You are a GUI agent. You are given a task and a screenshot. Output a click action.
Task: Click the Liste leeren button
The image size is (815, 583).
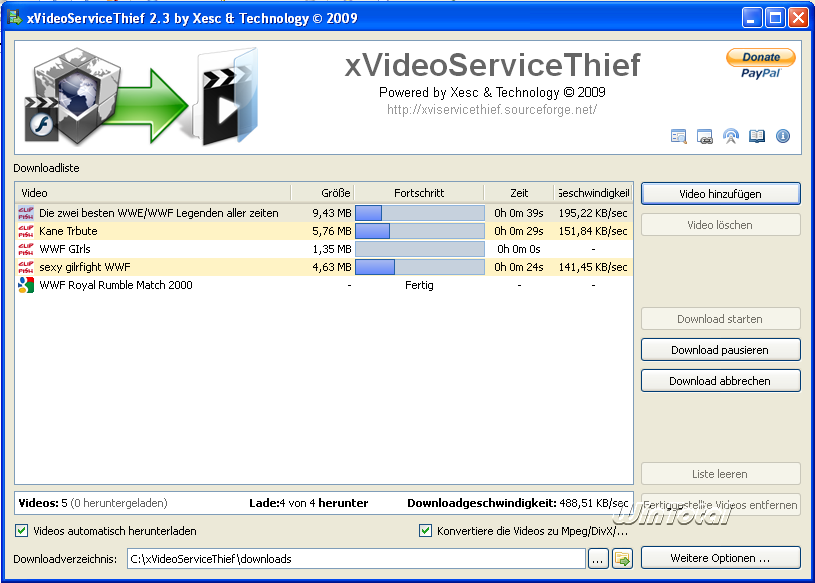click(x=720, y=474)
